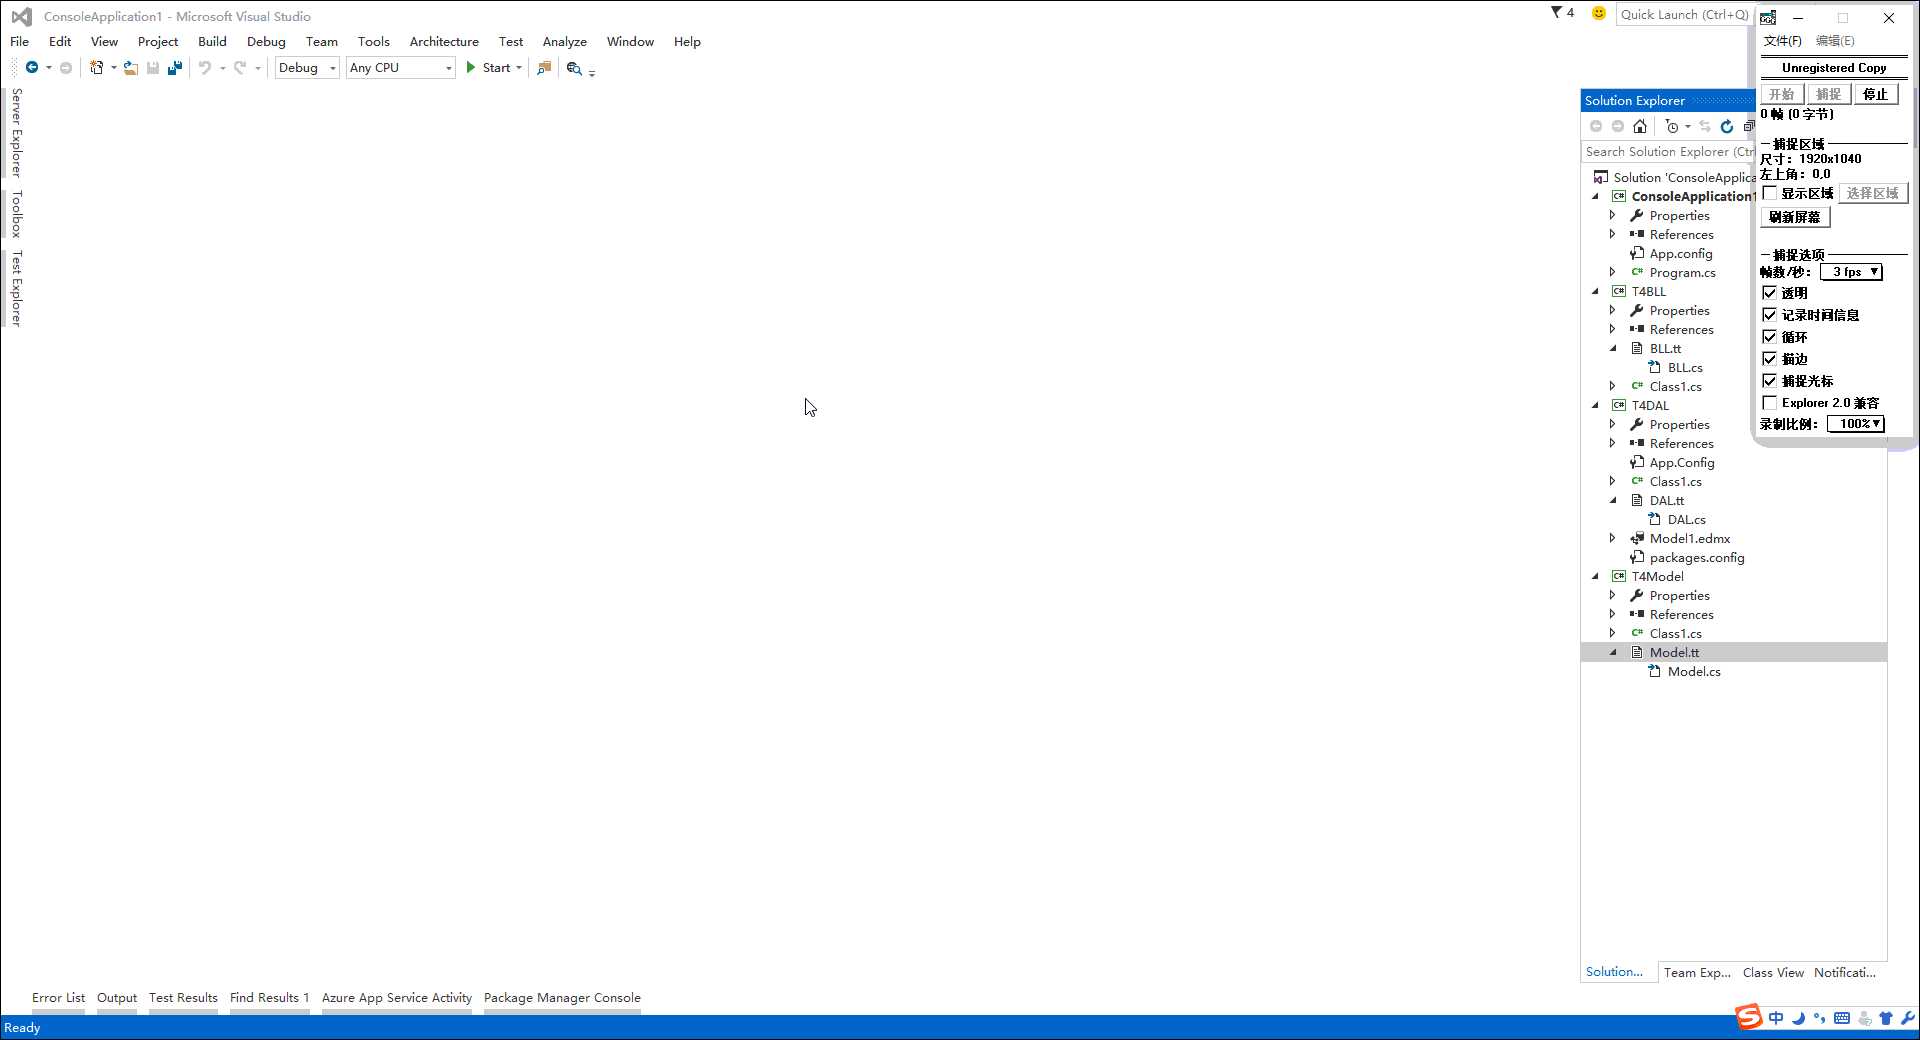The image size is (1920, 1040).
Task: Click the notifications flag icon
Action: click(1557, 13)
